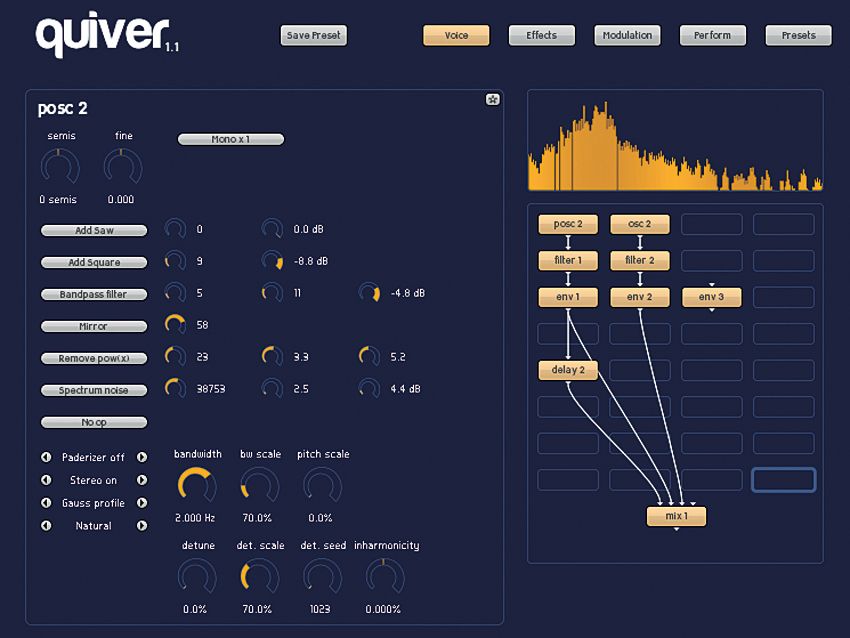Select previous Paderizer option arrow
This screenshot has width=850, height=638.
point(46,457)
